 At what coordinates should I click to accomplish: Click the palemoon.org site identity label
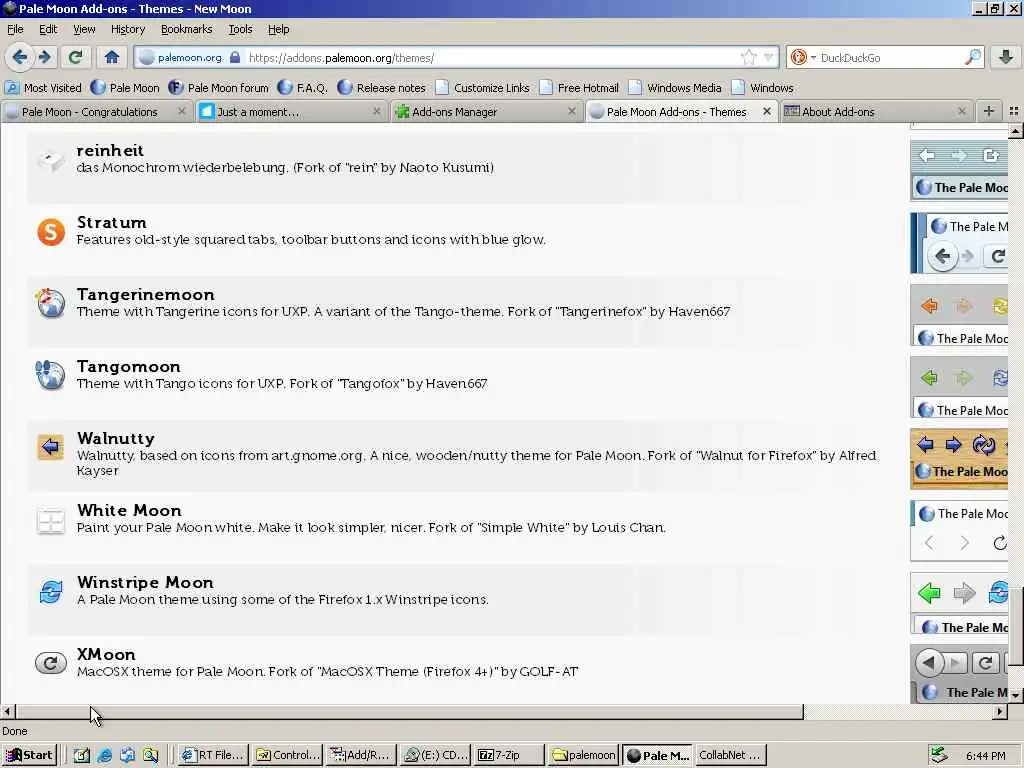click(x=189, y=57)
